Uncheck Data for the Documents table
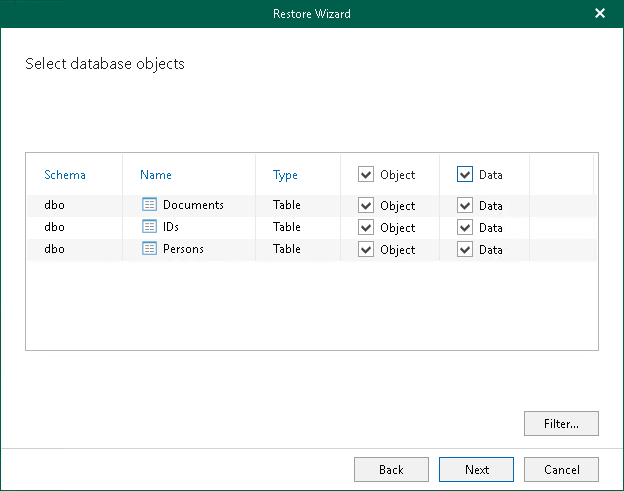Image resolution: width=624 pixels, height=491 pixels. point(465,206)
